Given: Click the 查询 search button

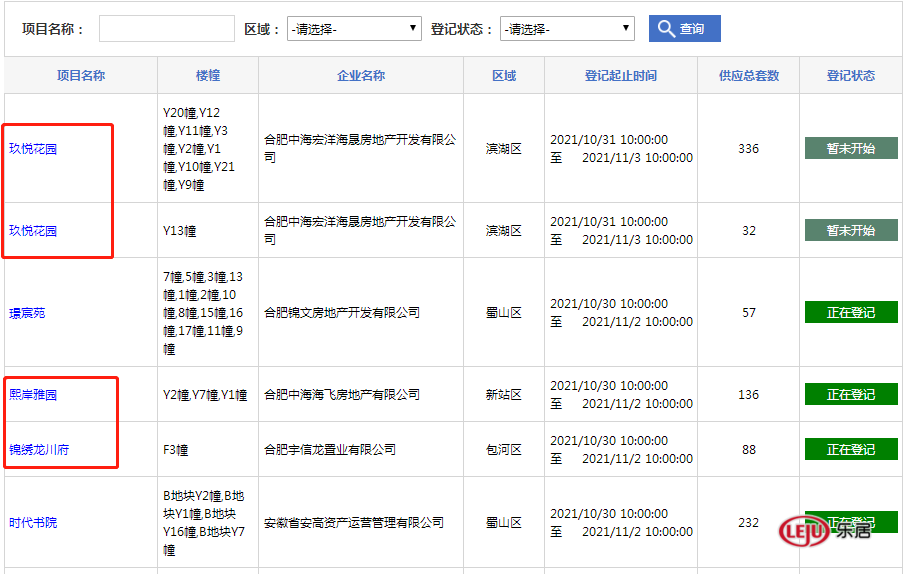Looking at the screenshot, I should click(684, 28).
